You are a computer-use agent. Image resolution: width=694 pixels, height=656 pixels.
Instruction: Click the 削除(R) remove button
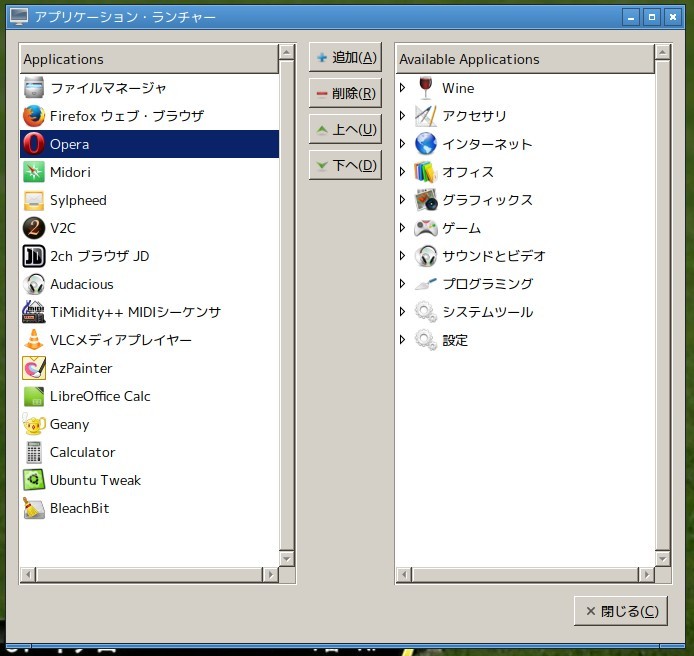345,93
